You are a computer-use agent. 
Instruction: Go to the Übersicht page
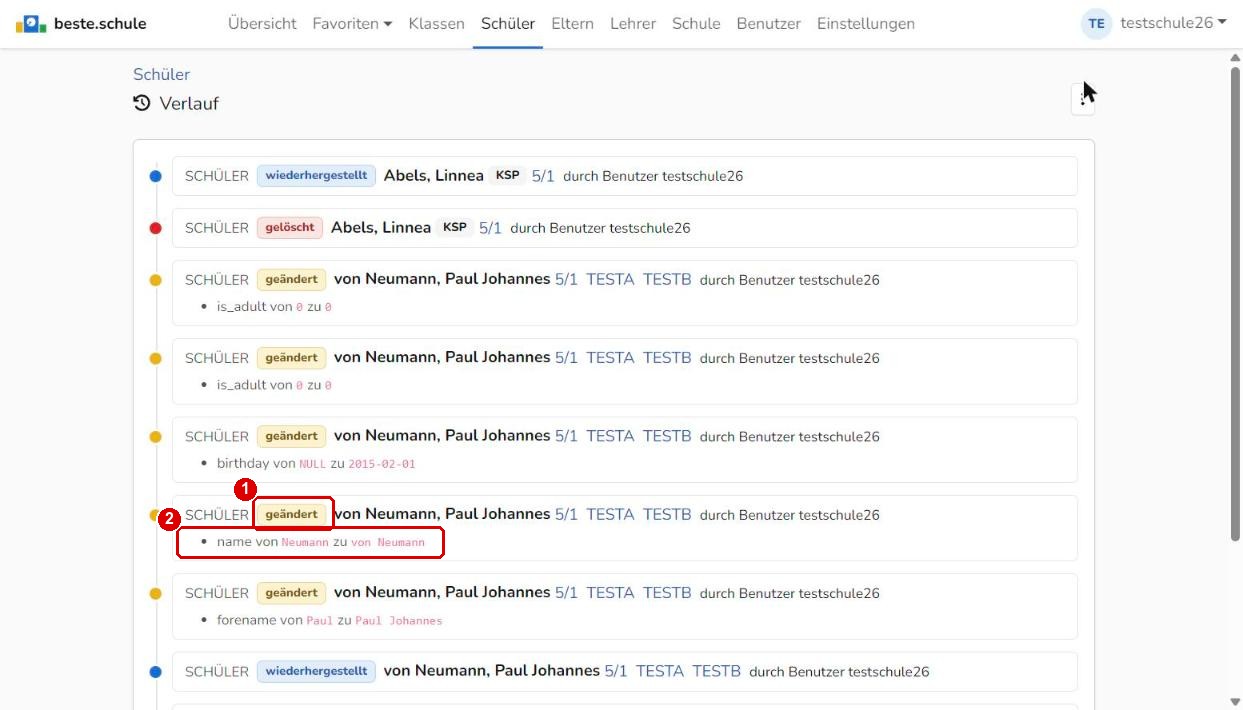pos(262,23)
